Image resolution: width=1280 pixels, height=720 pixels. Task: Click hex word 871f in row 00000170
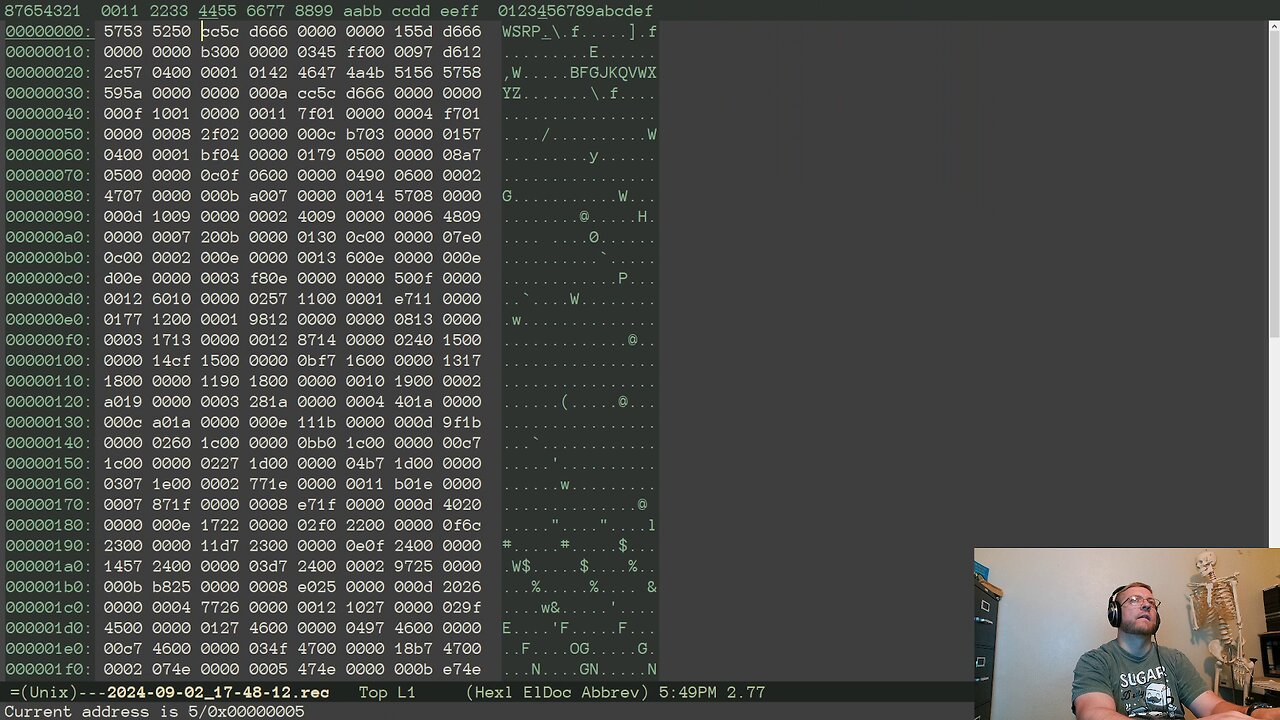(x=172, y=505)
